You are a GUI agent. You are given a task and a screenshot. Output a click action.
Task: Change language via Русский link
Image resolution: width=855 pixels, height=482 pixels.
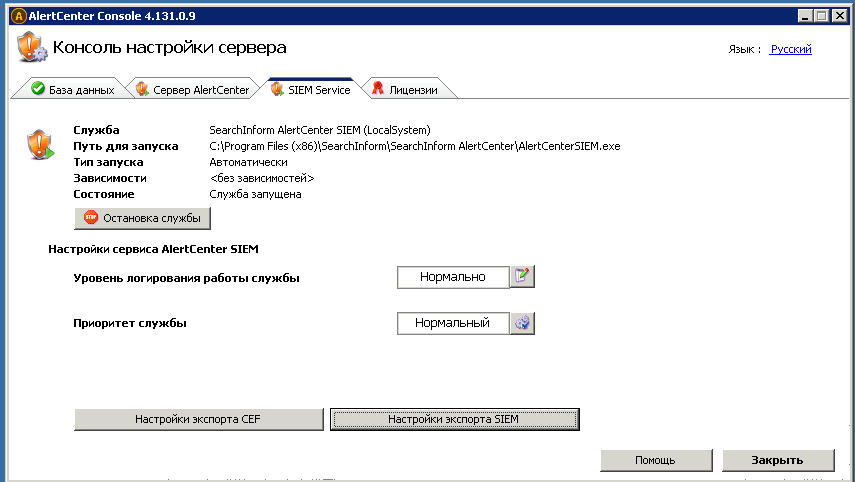click(x=791, y=49)
